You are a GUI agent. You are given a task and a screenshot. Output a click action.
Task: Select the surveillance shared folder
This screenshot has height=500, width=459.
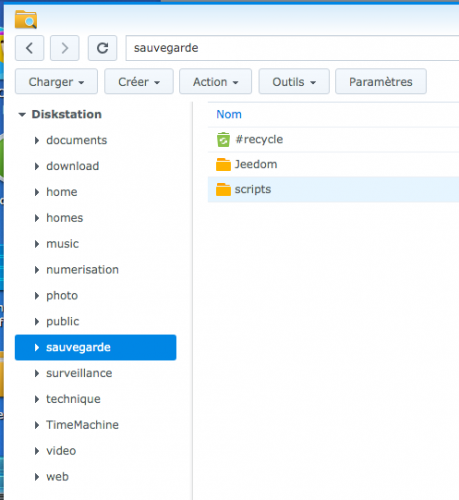click(x=79, y=373)
